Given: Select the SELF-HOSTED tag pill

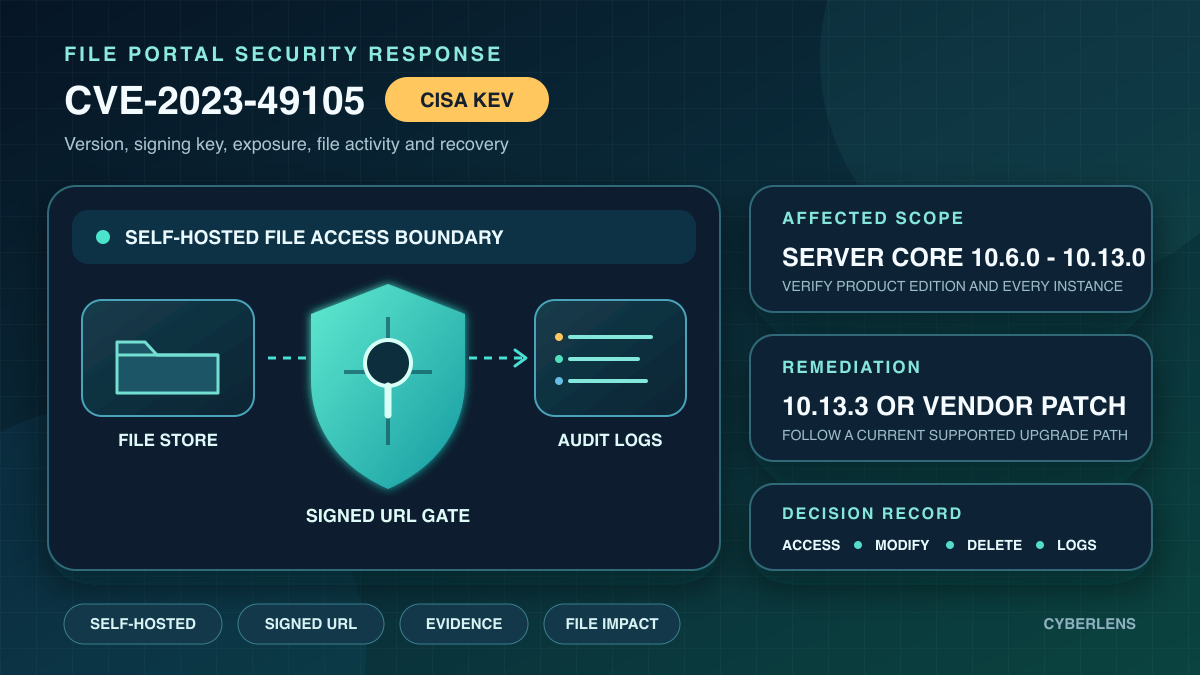Looking at the screenshot, I should (143, 624).
